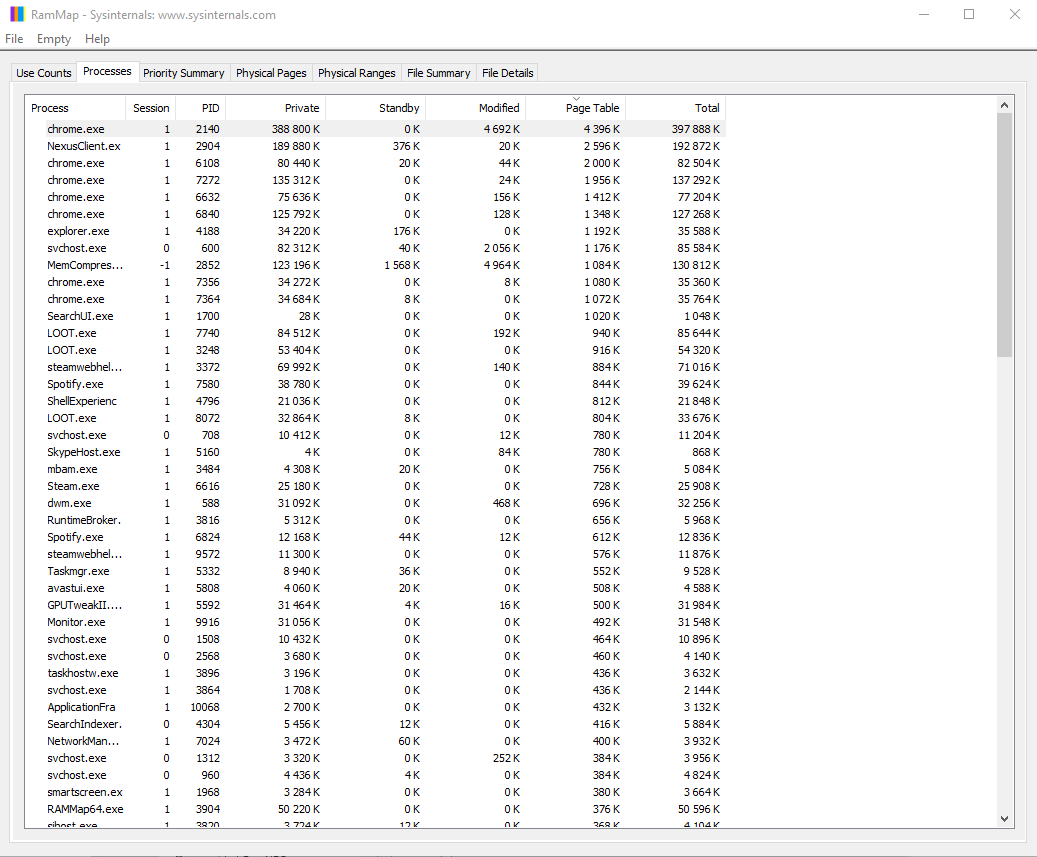Switch to the File Summary tab
The image size is (1037, 857).
(x=438, y=73)
